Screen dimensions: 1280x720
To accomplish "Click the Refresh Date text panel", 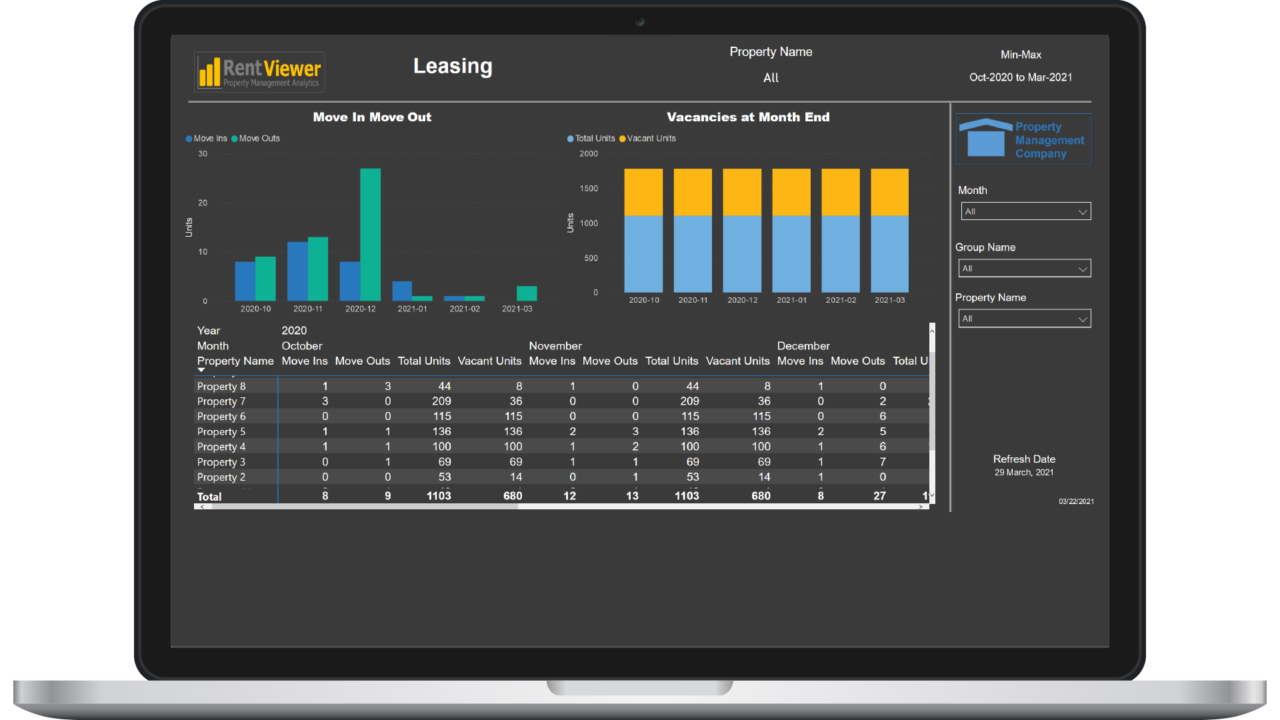I will click(1023, 464).
